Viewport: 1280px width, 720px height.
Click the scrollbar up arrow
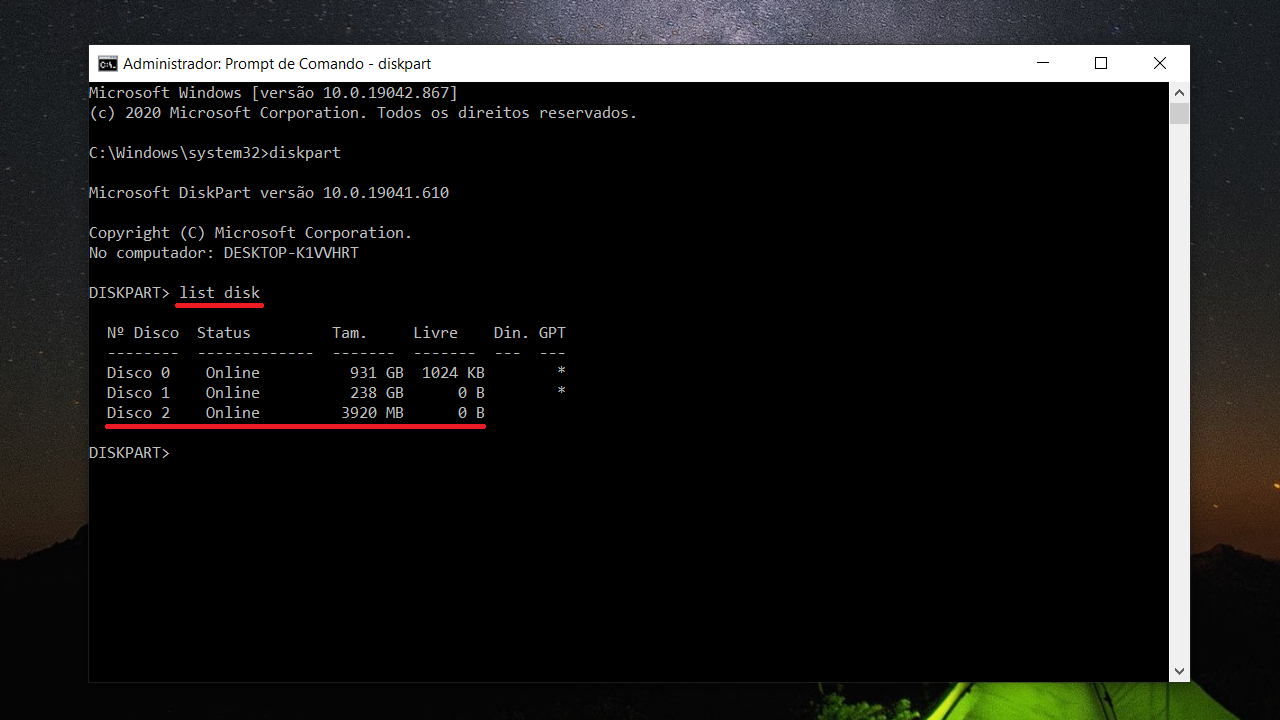pyautogui.click(x=1179, y=91)
